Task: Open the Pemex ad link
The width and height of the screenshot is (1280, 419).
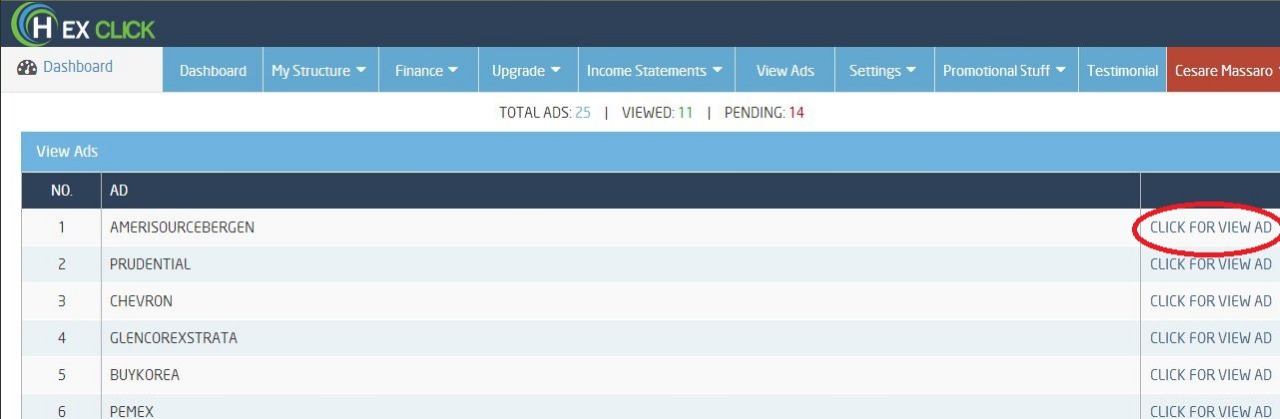Action: pos(1210,411)
